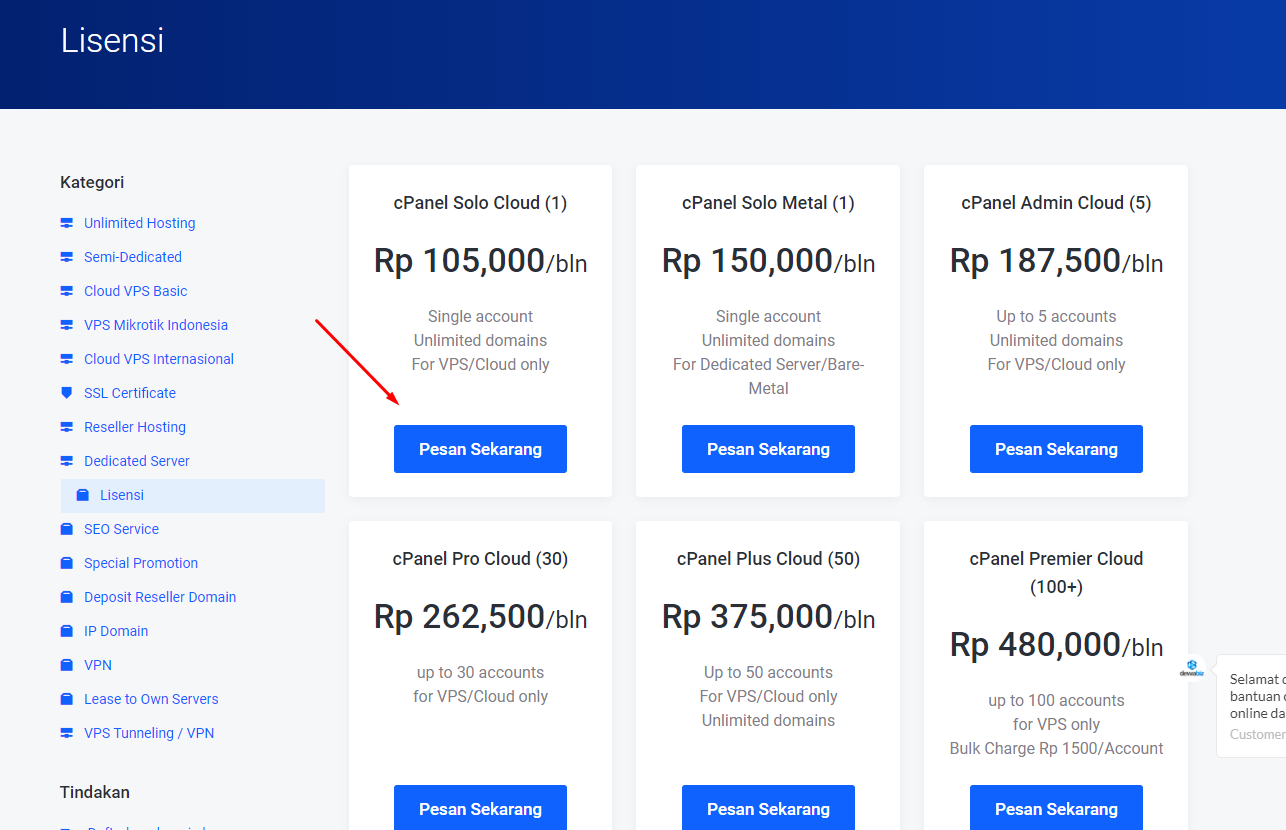Click the shield icon beside SSL Certificate
The image size is (1286, 830).
point(67,393)
